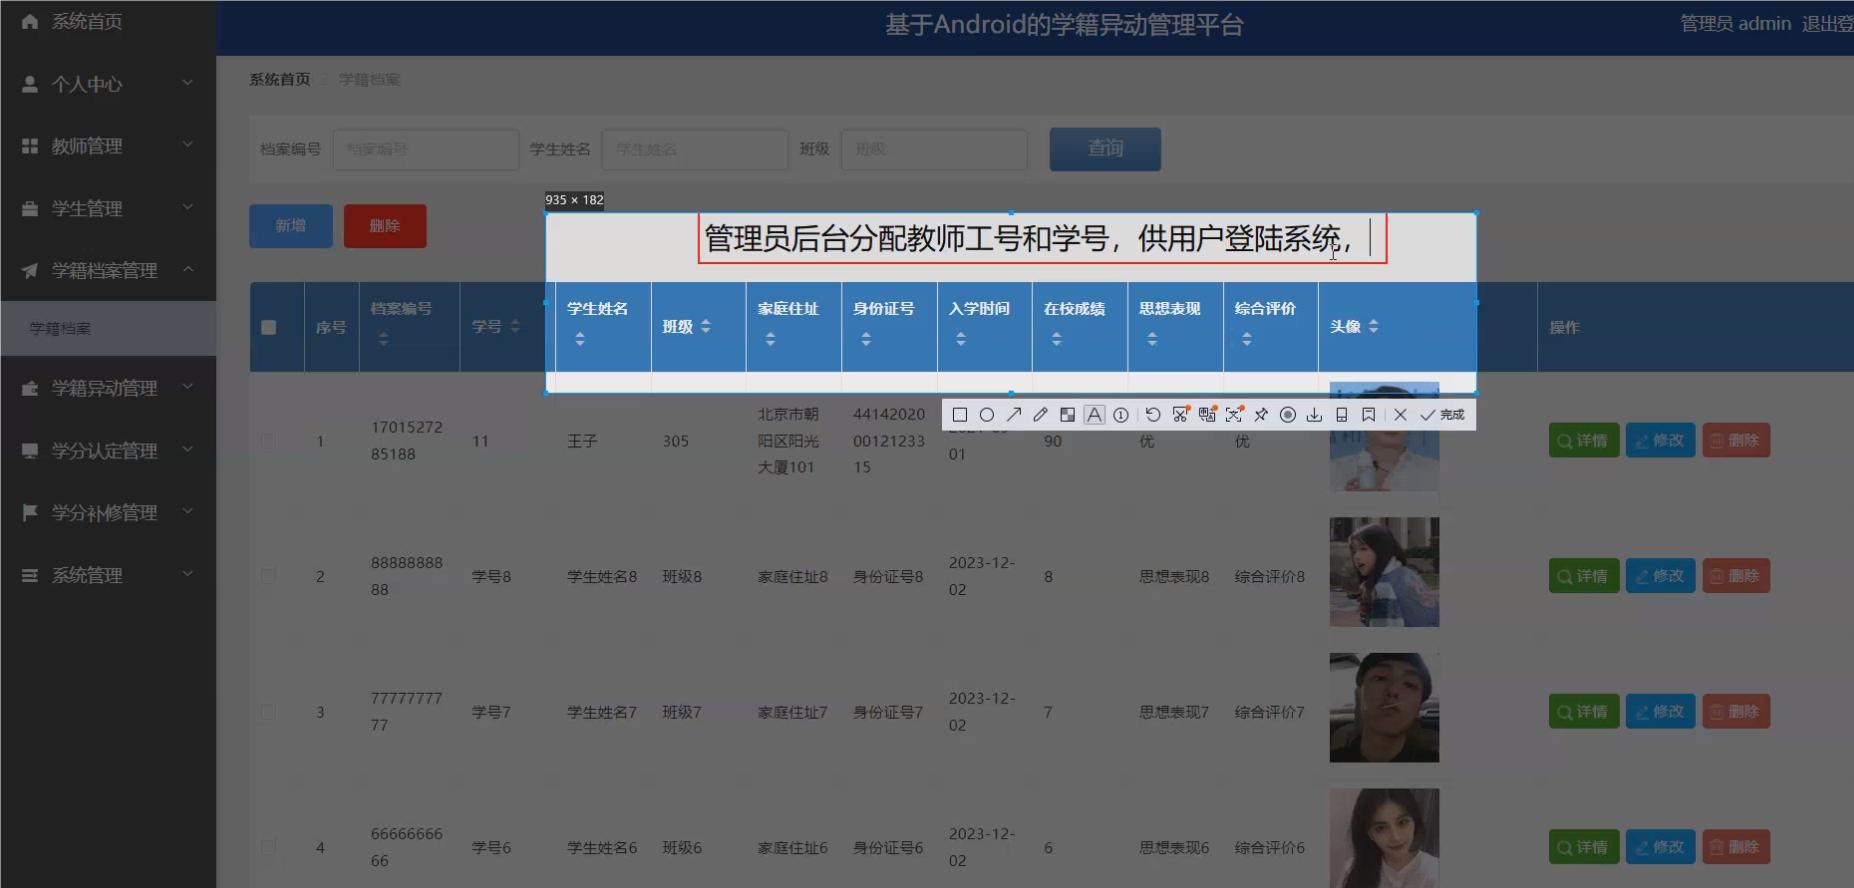Viewport: 1854px width, 888px height.
Task: Click the scissors long-screenshot icon
Action: (x=1181, y=414)
